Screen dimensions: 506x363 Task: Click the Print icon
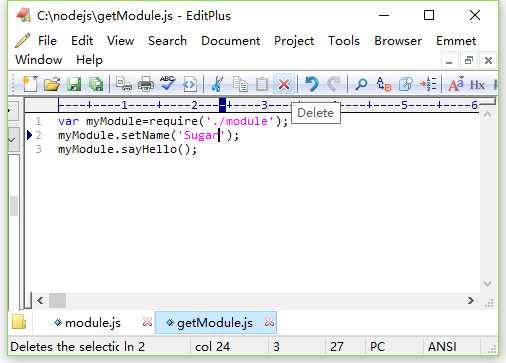pos(146,84)
